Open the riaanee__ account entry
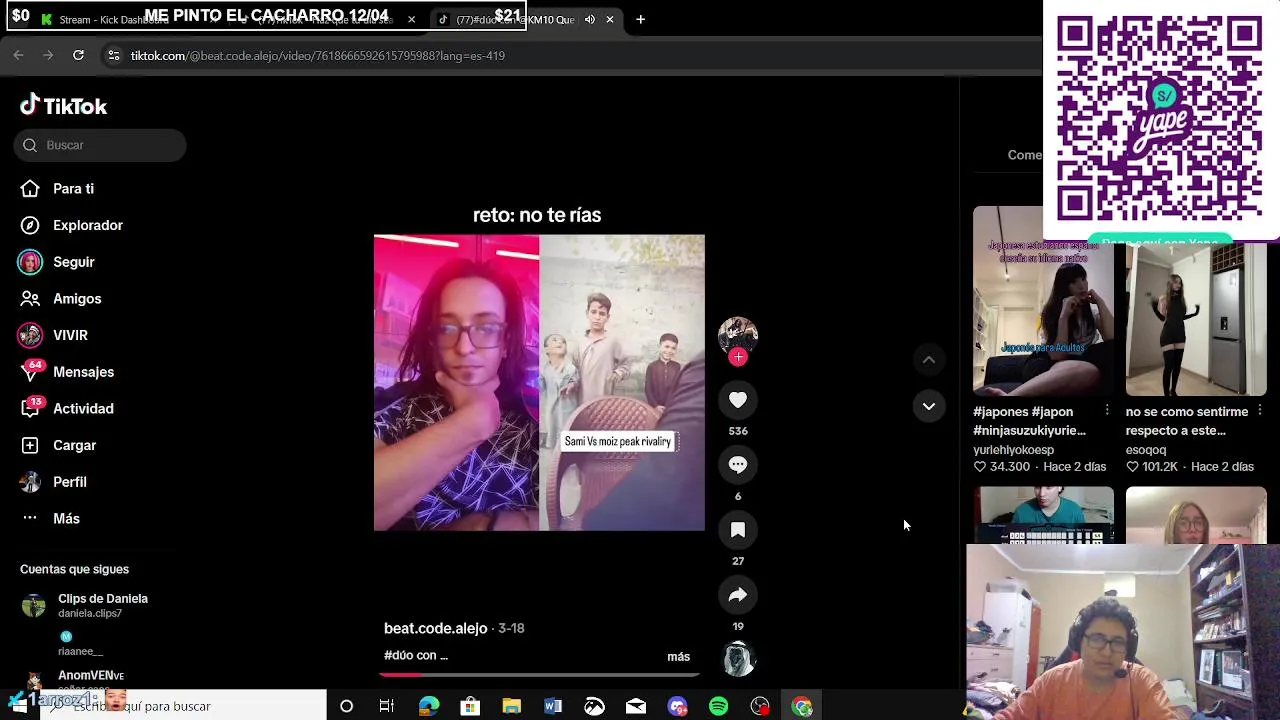Image resolution: width=1280 pixels, height=720 pixels. pyautogui.click(x=80, y=644)
